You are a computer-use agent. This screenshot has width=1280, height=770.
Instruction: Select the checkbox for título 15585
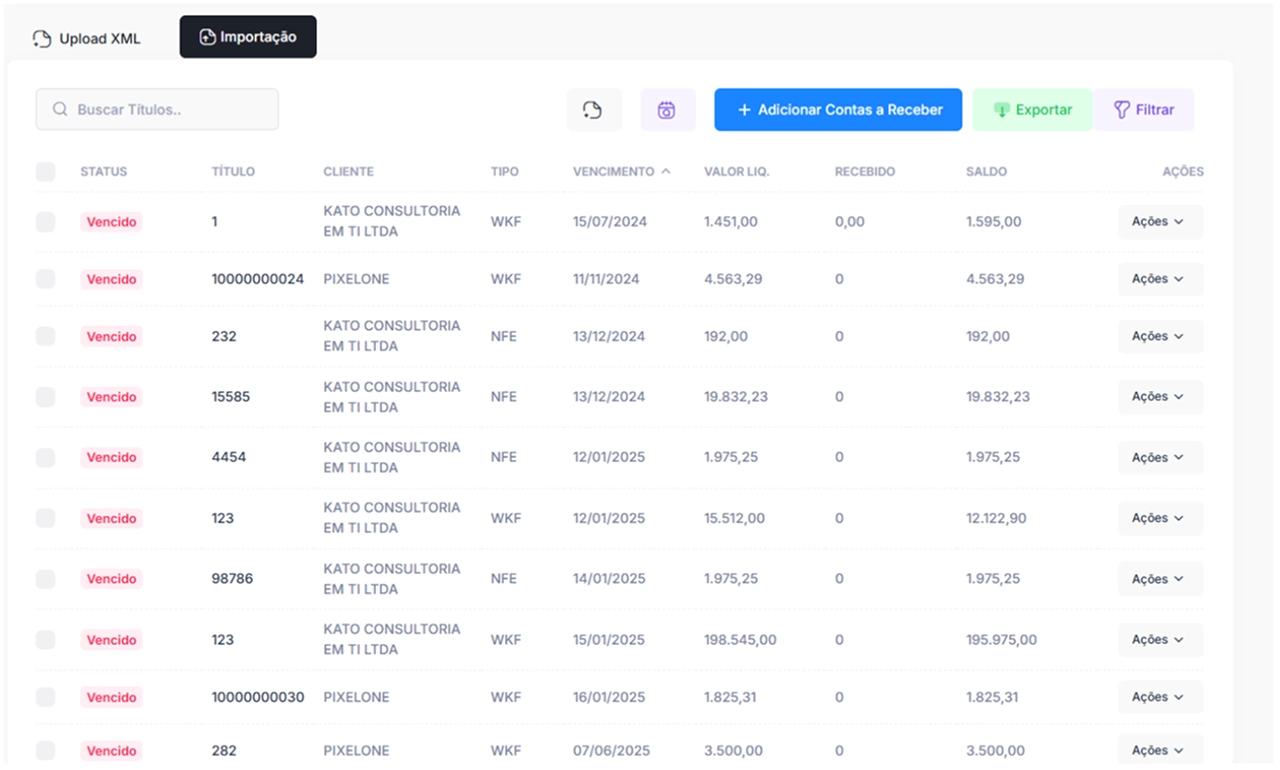point(46,397)
